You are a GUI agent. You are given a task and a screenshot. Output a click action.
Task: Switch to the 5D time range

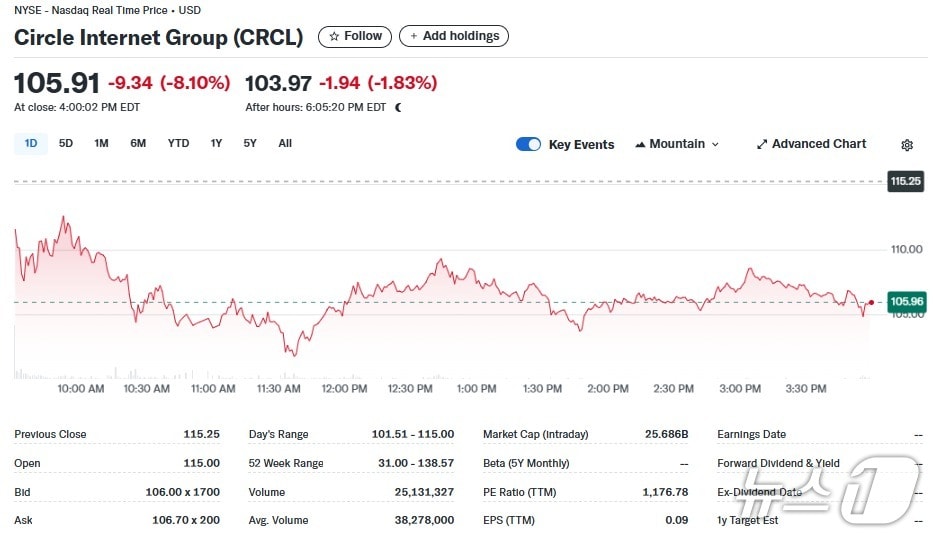pos(66,143)
